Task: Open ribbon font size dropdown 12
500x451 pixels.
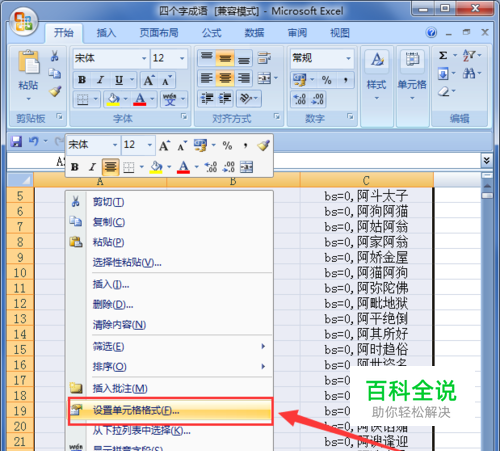Action: [182, 58]
